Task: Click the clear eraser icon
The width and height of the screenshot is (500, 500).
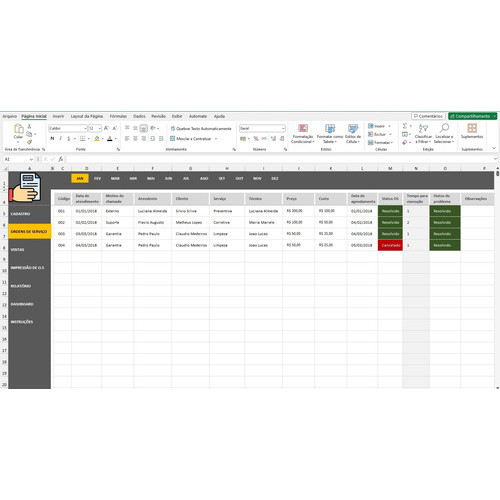Action: tap(405, 142)
